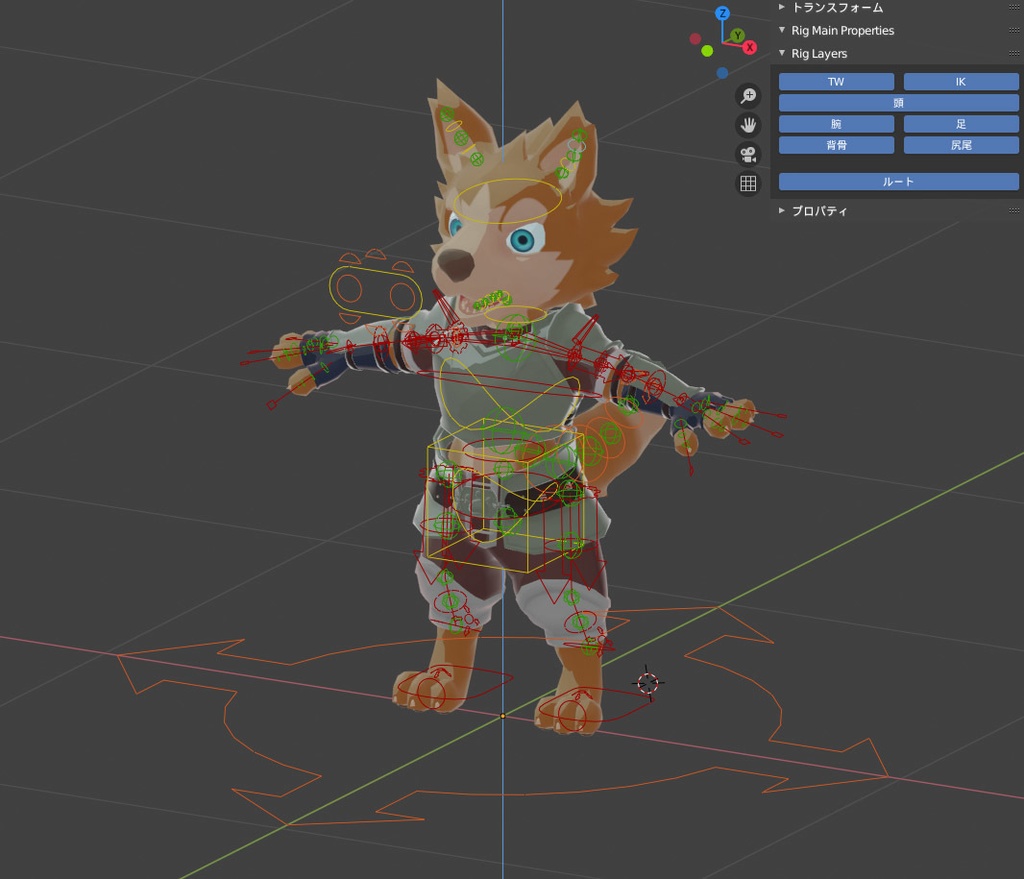Image resolution: width=1024 pixels, height=879 pixels.
Task: Toggle the 足 rig layer
Action: click(x=961, y=124)
